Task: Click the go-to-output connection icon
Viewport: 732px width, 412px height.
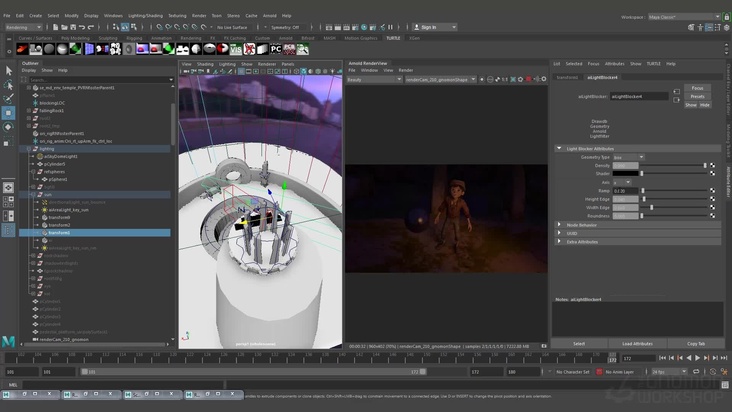Action: (x=676, y=100)
